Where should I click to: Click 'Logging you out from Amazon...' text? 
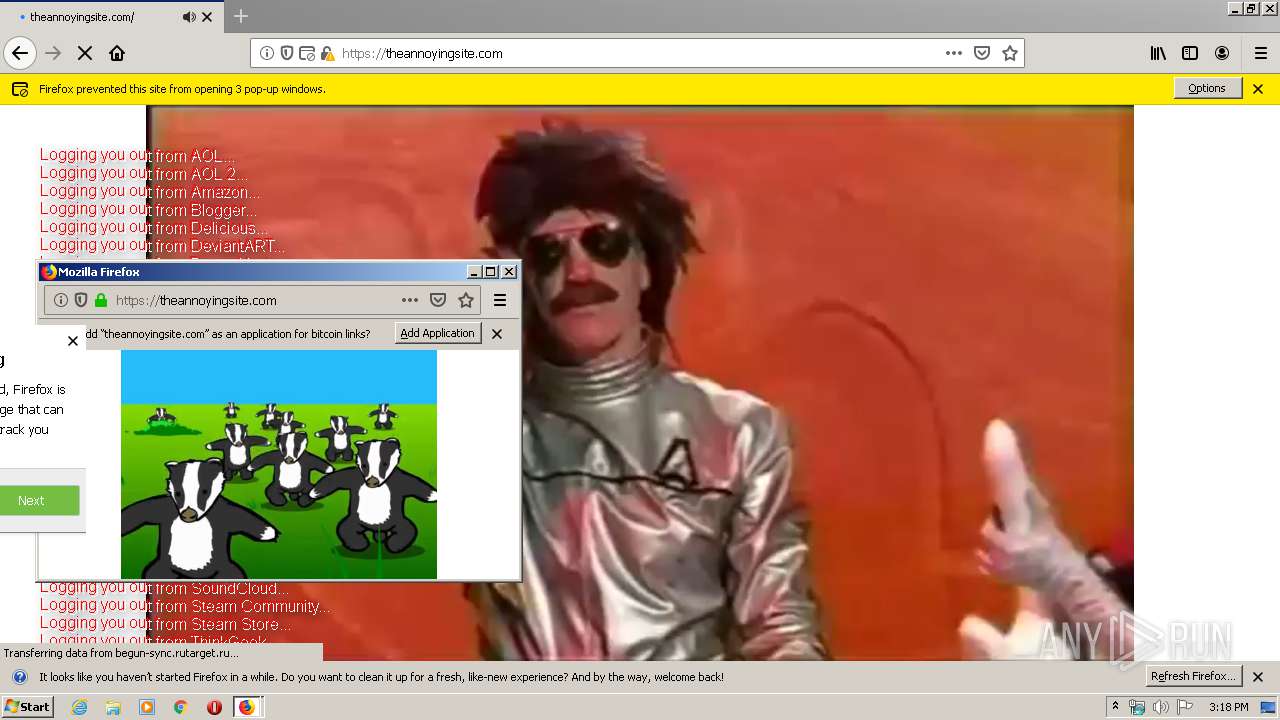[x=151, y=191]
